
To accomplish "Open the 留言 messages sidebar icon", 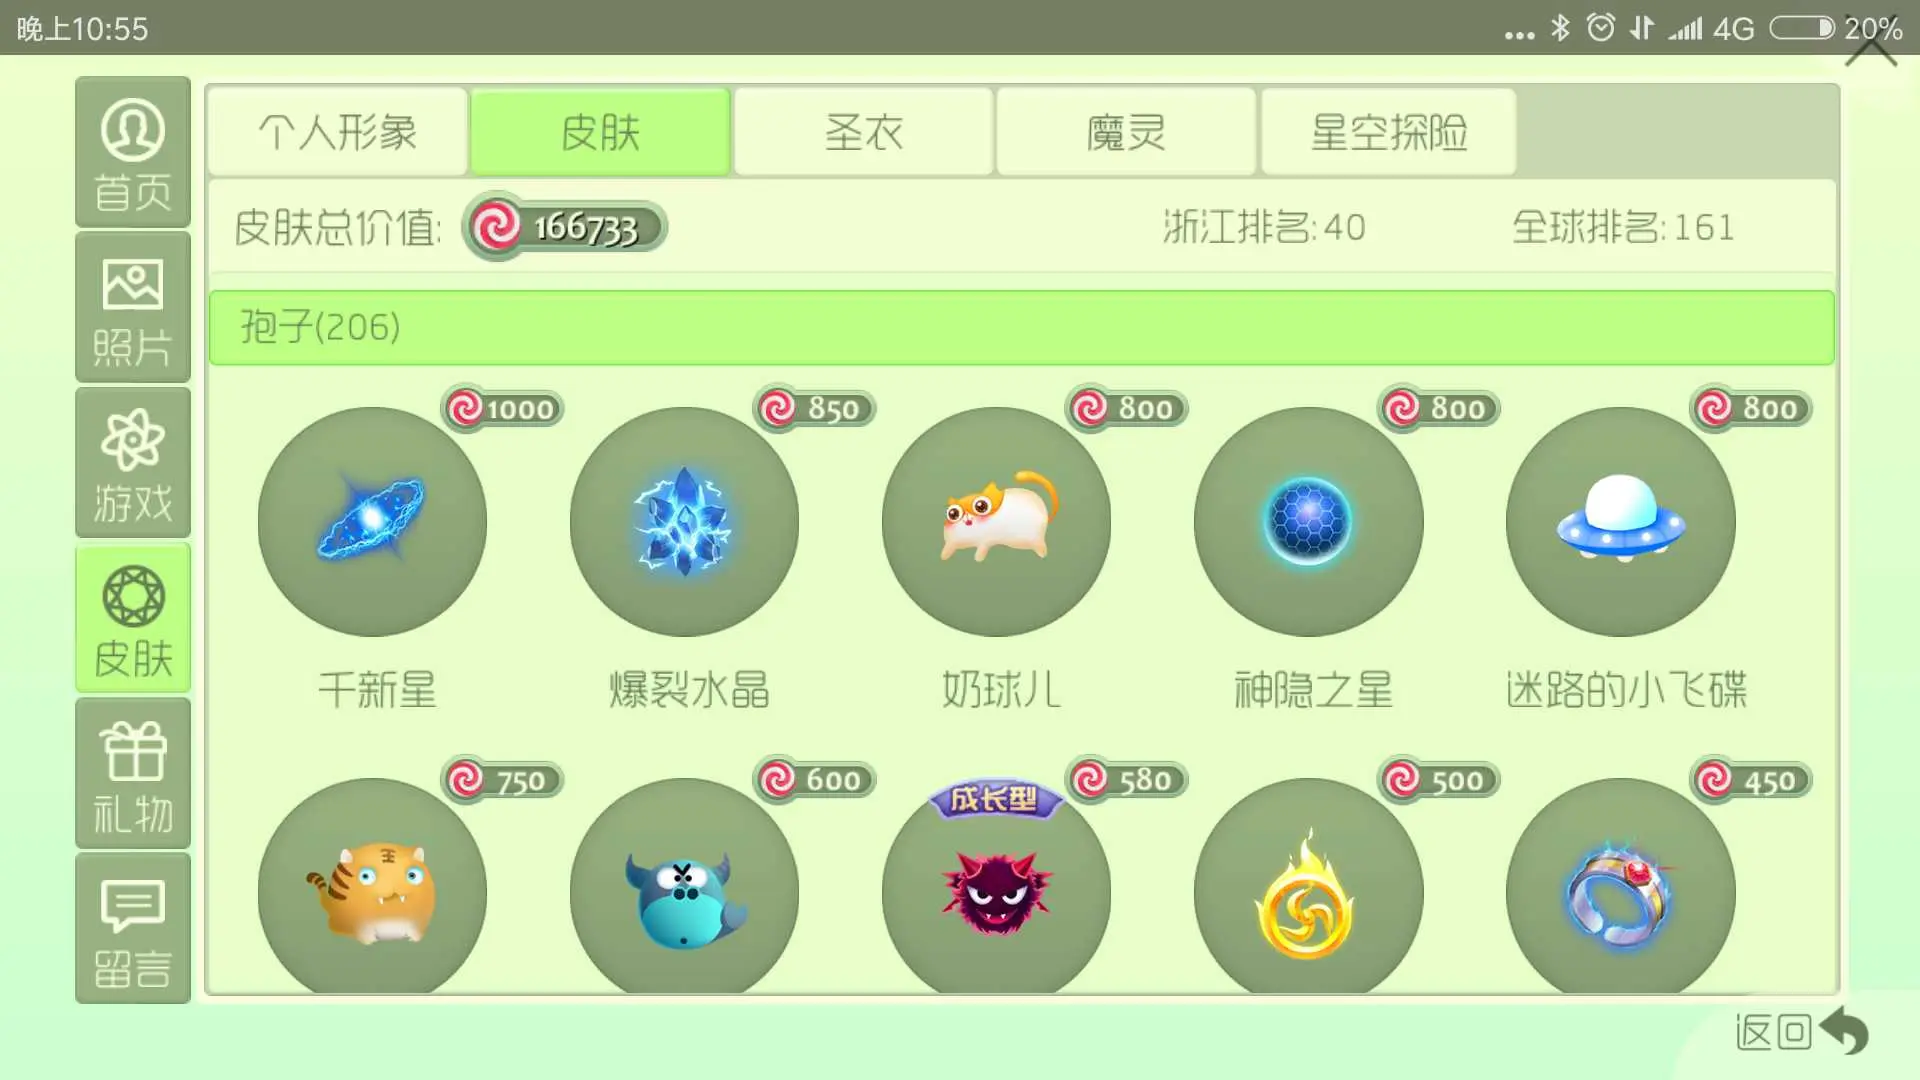I will (x=133, y=929).
